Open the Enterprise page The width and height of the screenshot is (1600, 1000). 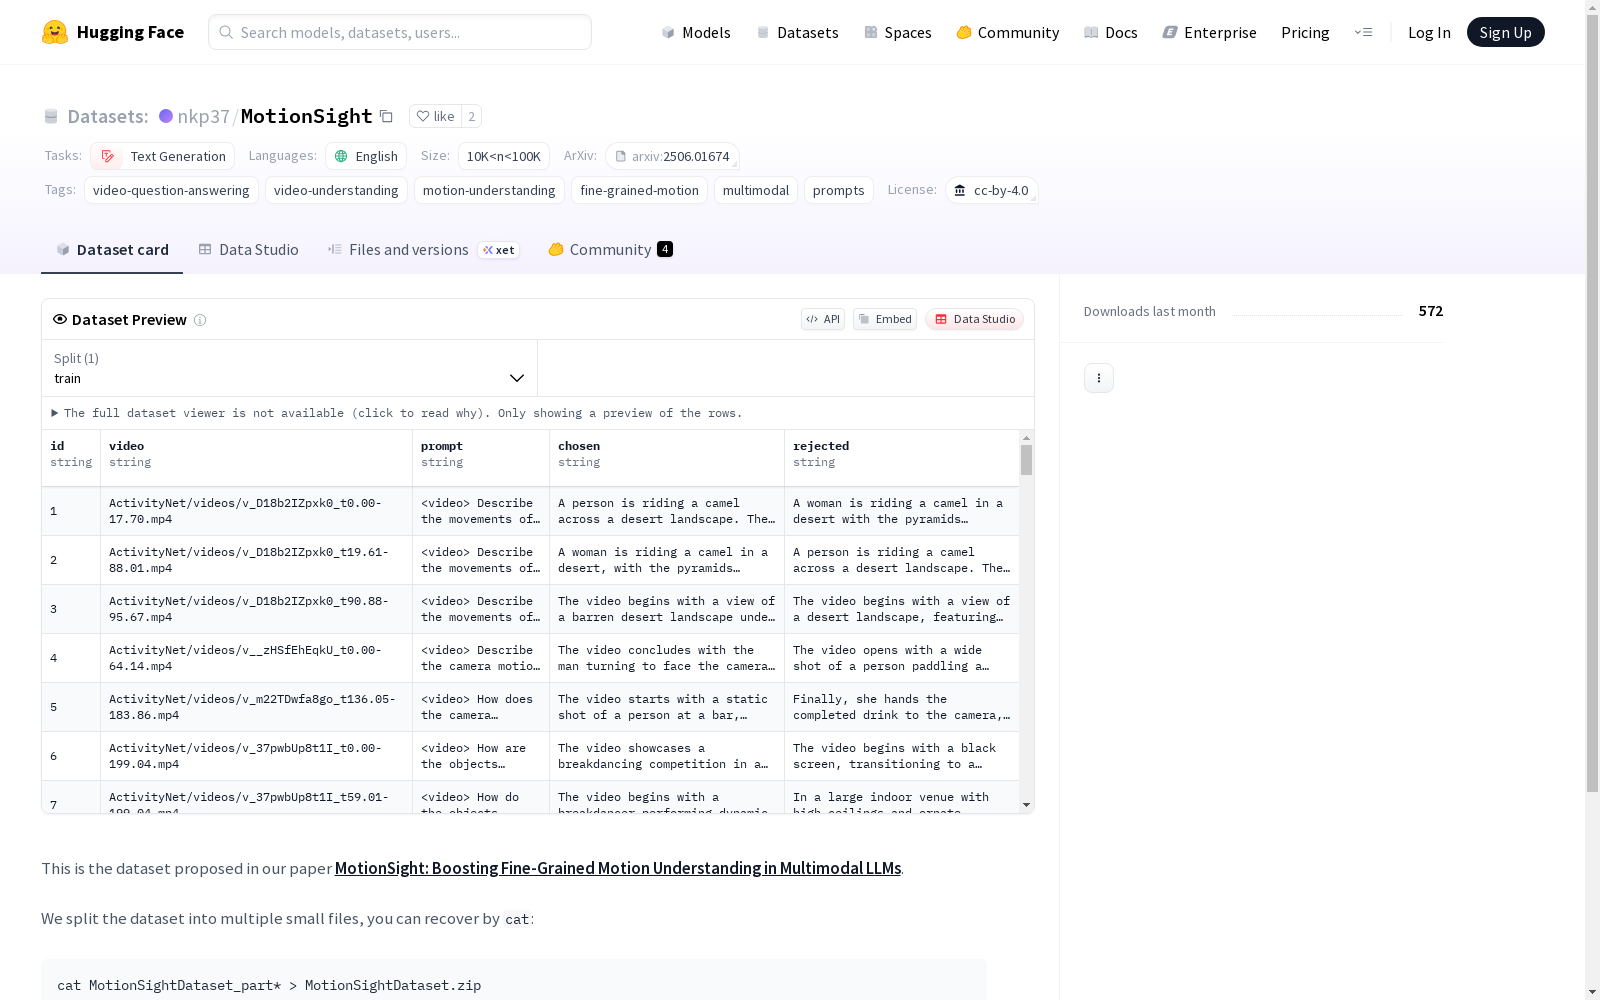1209,32
